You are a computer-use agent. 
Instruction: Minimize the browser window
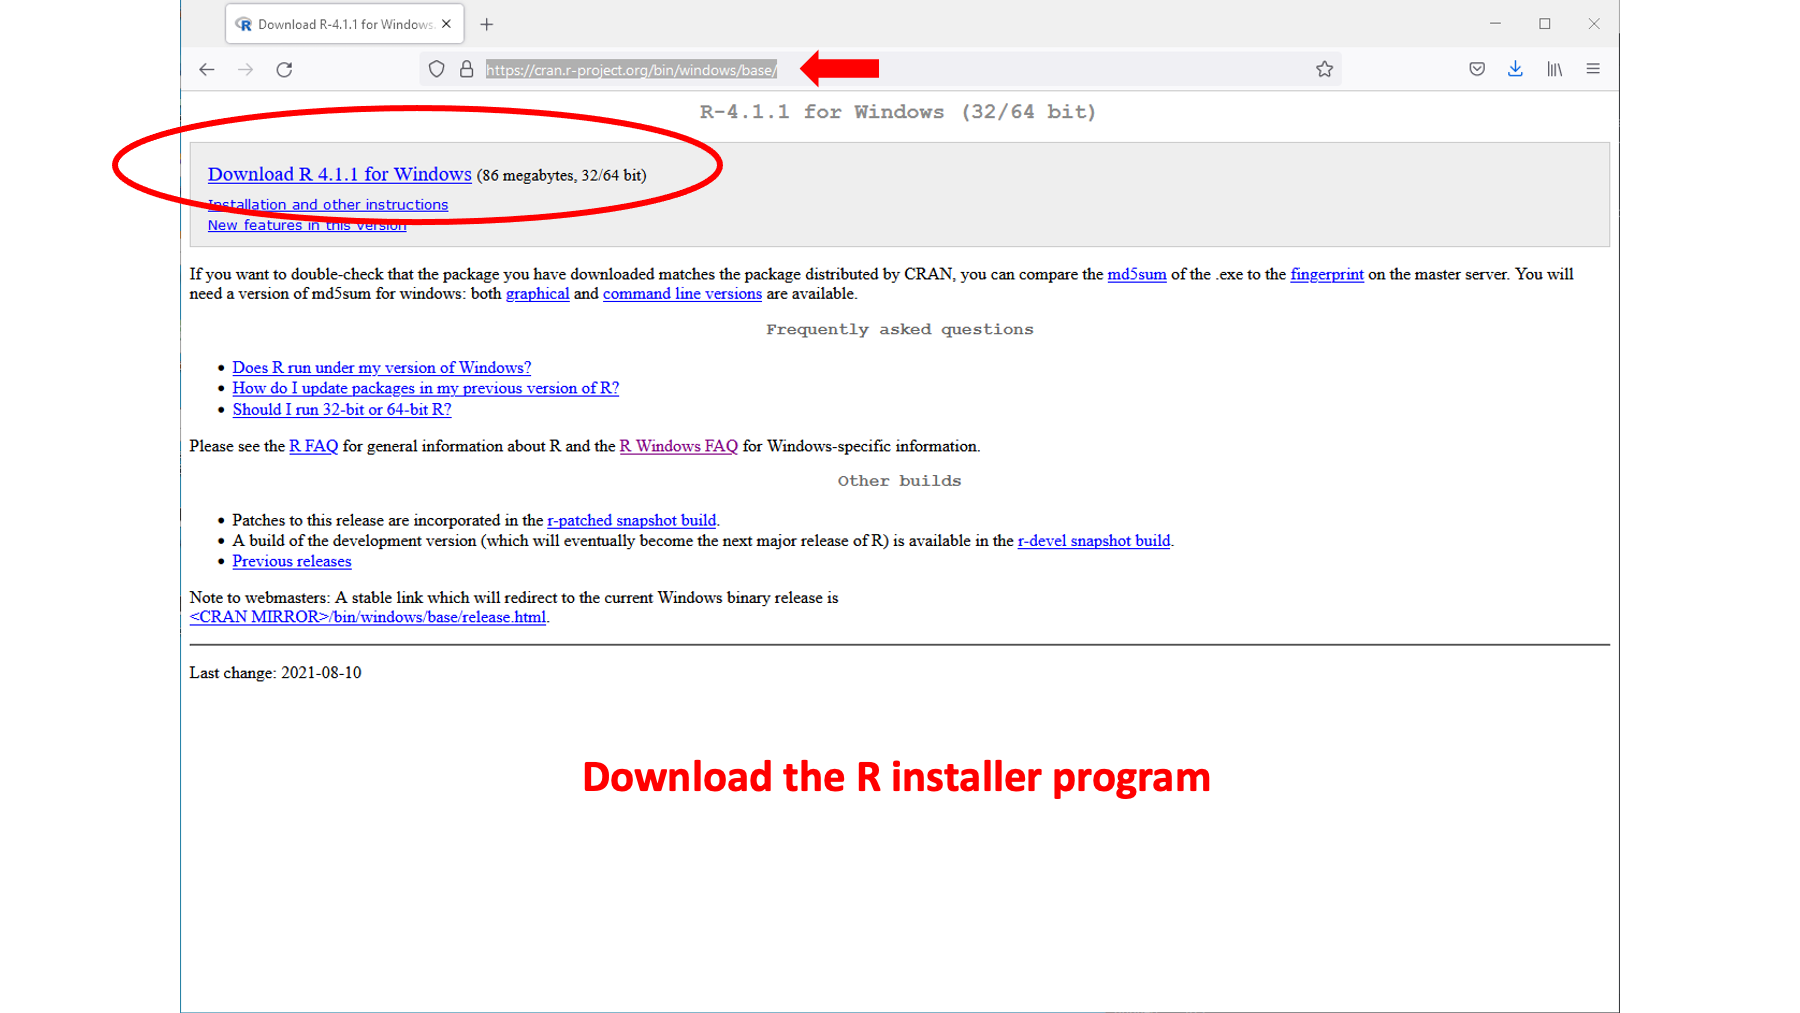click(1495, 24)
